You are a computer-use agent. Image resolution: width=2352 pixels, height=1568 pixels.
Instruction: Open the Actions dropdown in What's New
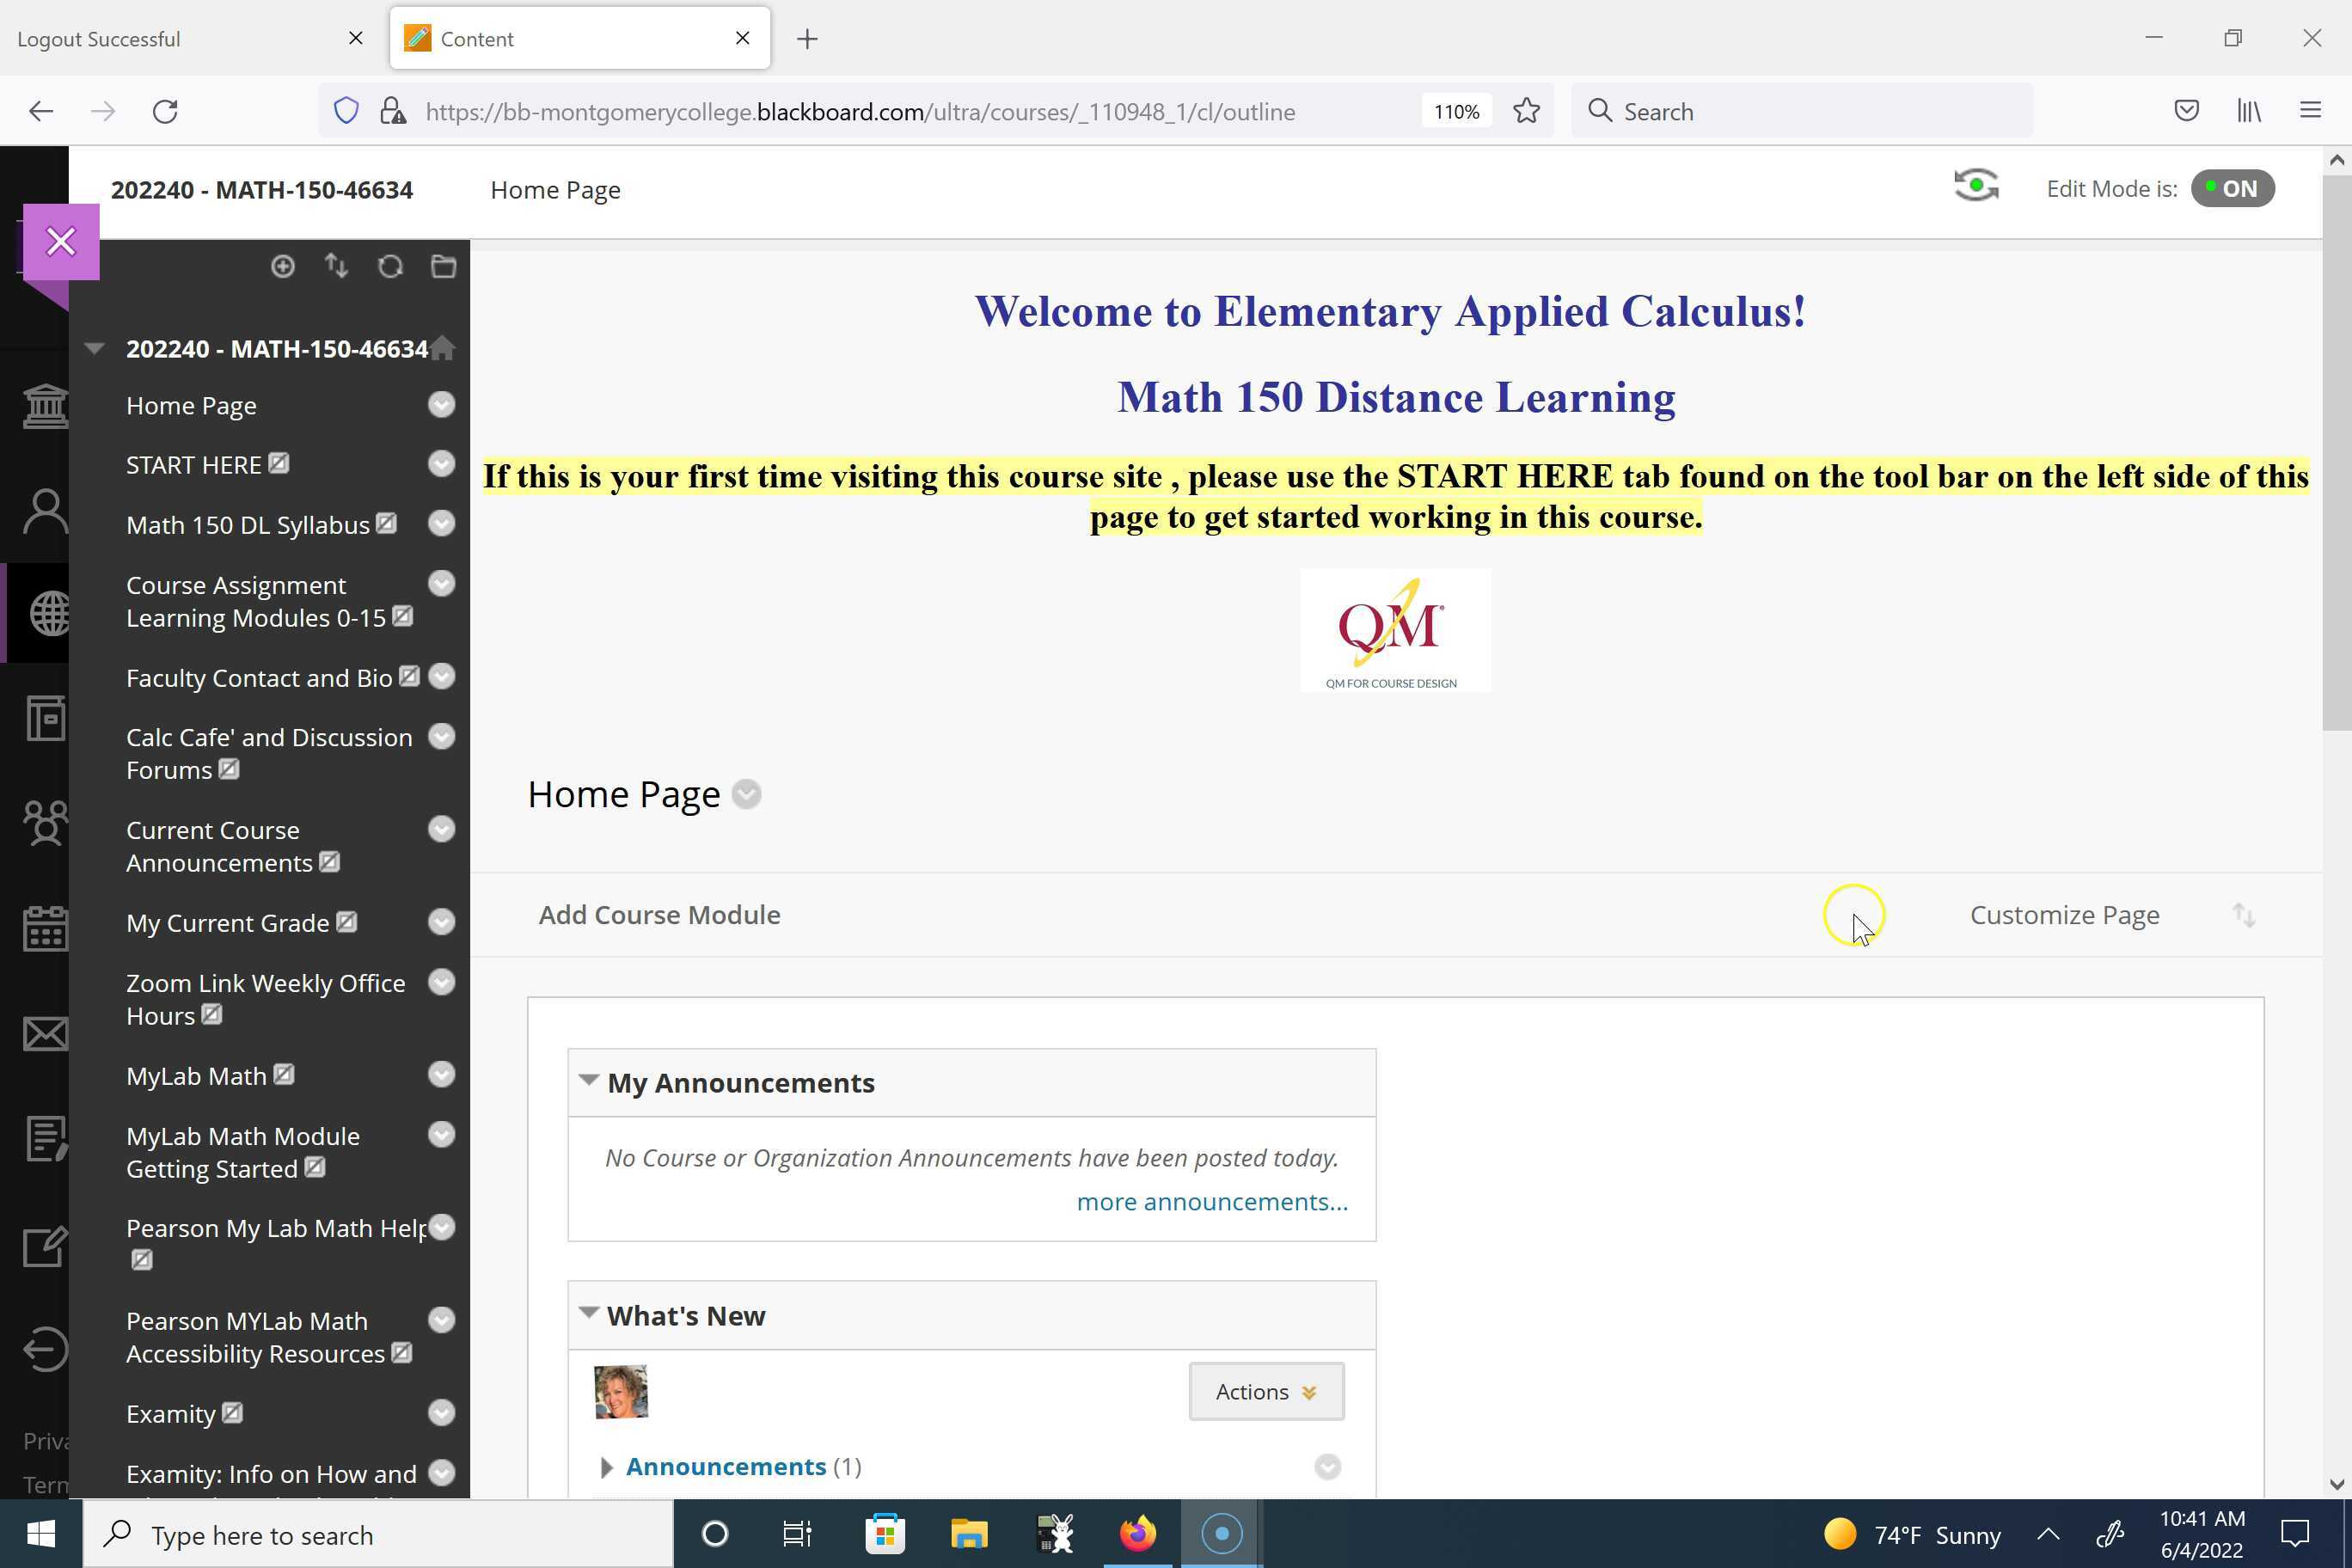click(x=1265, y=1391)
